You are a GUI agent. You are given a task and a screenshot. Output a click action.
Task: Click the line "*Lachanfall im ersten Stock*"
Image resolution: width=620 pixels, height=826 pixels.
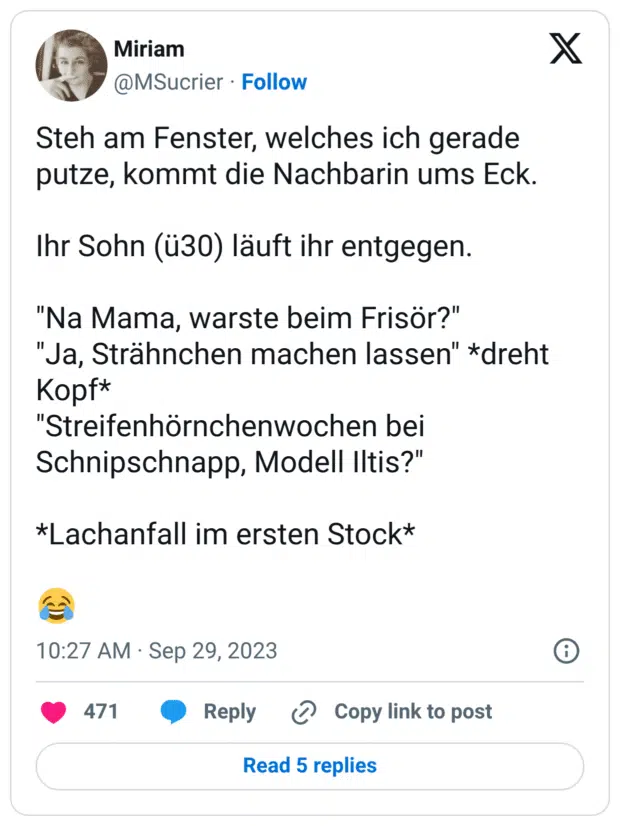click(226, 535)
